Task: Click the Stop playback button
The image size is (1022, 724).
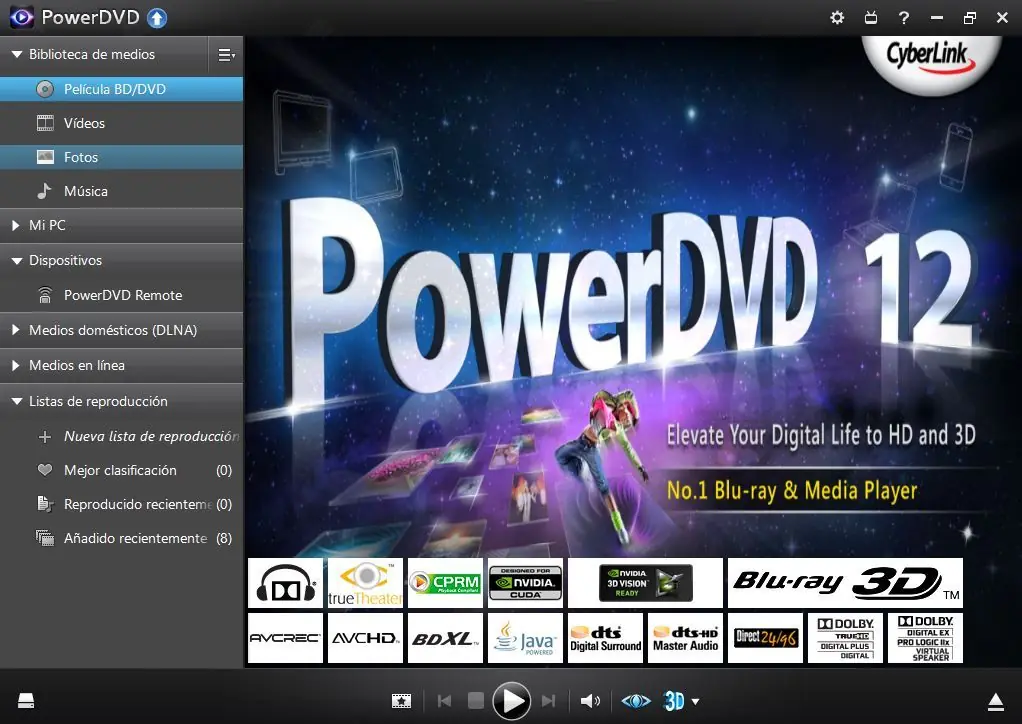Action: (x=477, y=701)
